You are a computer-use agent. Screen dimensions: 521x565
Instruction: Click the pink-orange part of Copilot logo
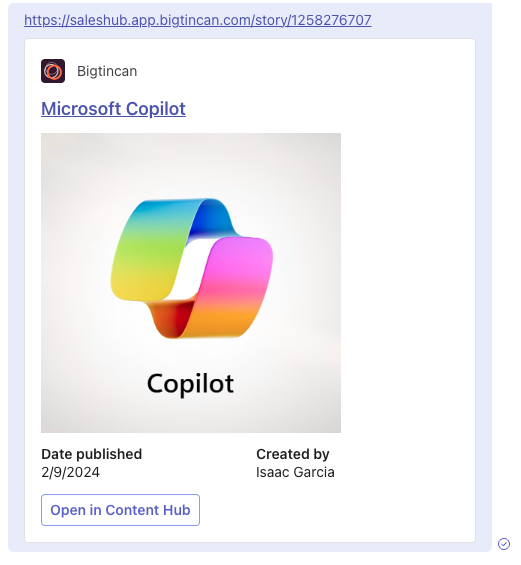click(x=231, y=288)
